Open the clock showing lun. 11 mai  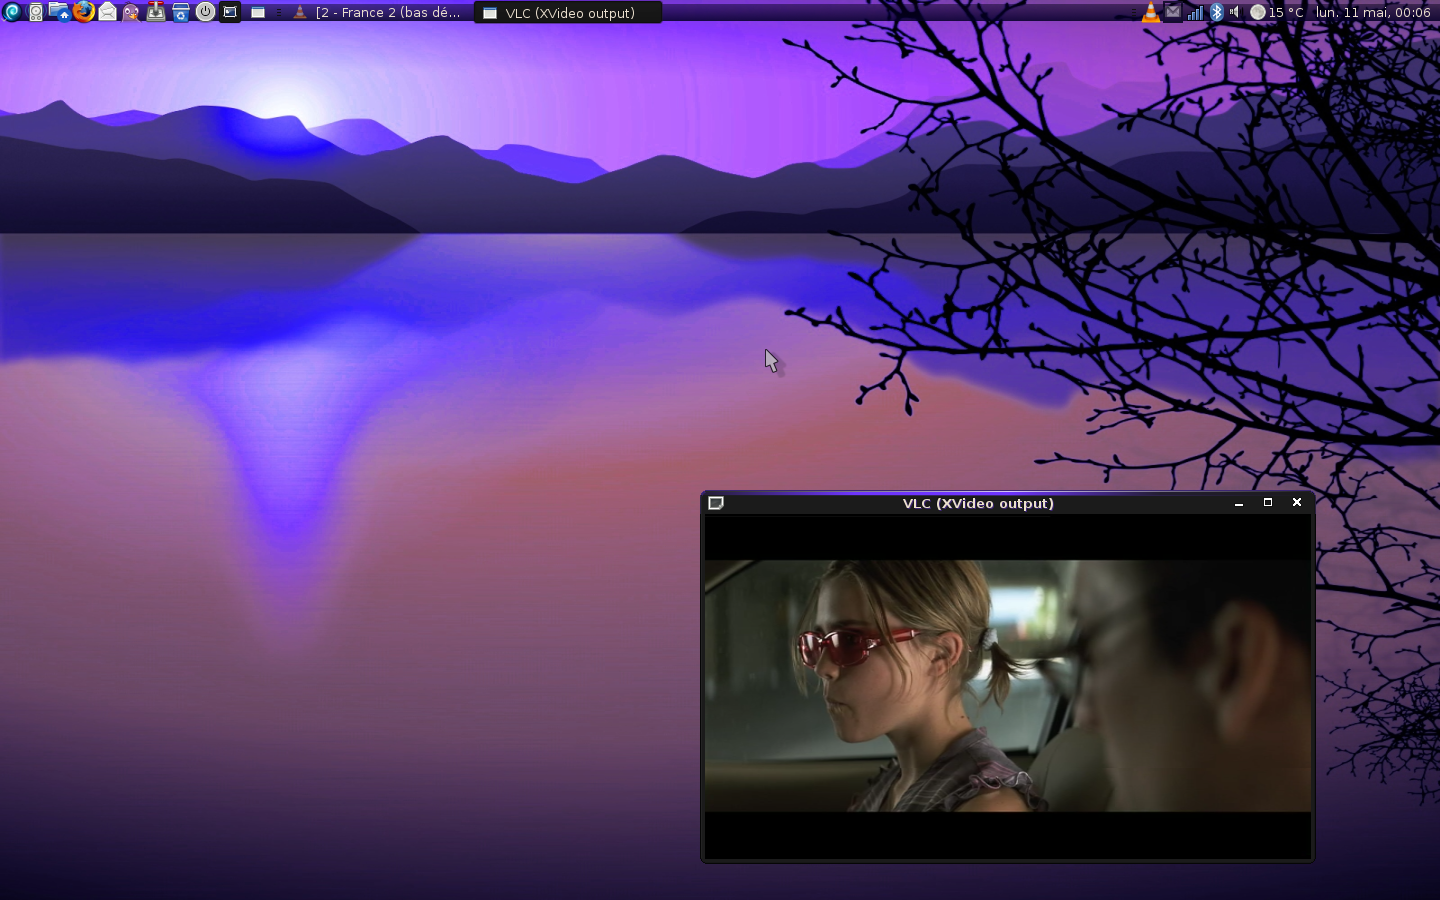pos(1373,12)
